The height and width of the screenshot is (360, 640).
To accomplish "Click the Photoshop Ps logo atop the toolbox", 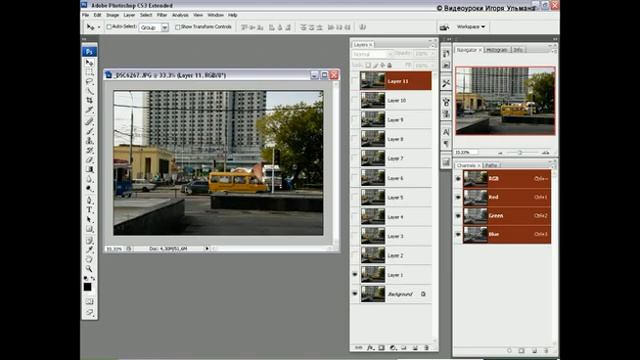I will 89,51.
